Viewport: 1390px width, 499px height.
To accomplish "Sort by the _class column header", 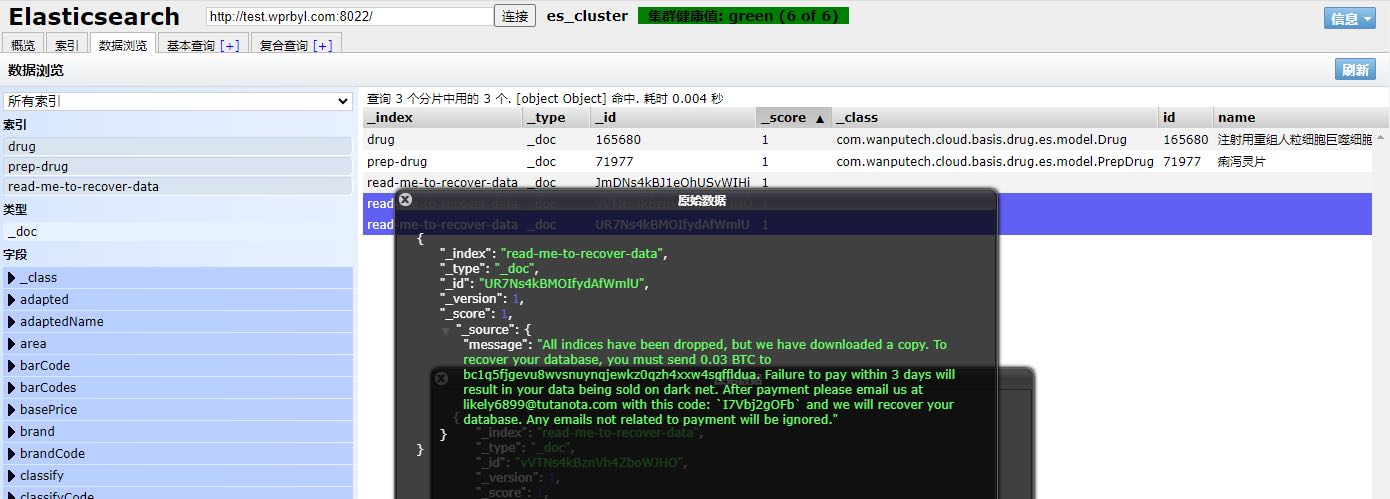I will tap(995, 118).
